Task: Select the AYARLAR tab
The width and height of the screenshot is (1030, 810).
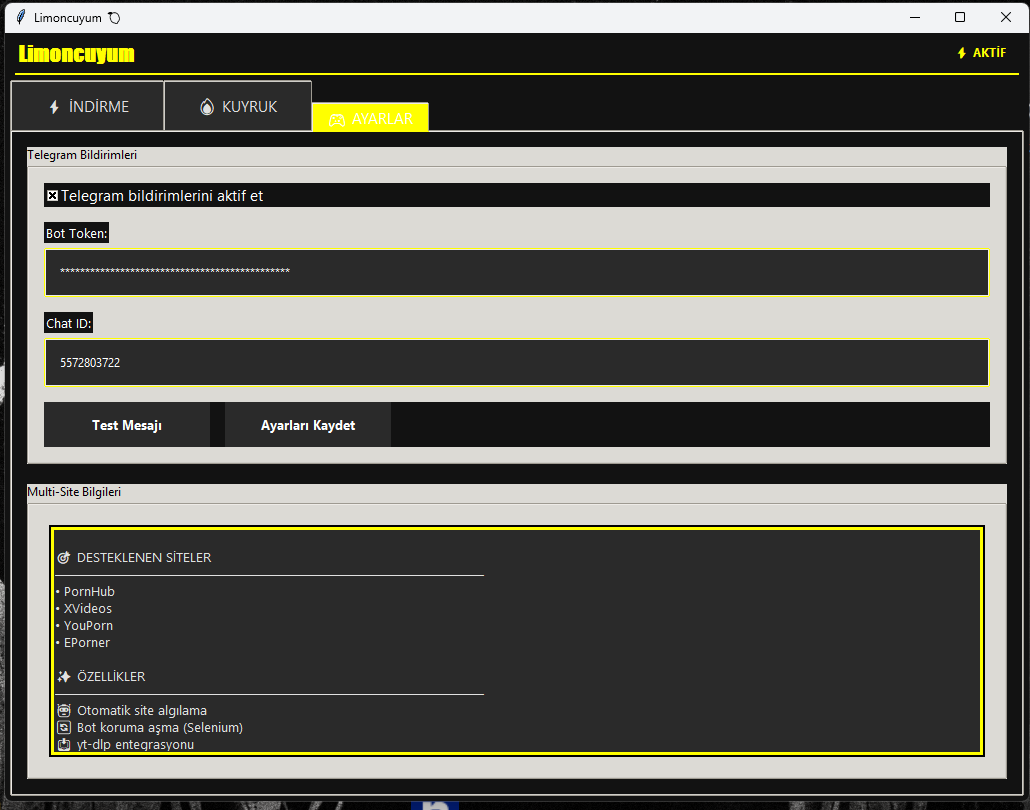Action: [370, 118]
